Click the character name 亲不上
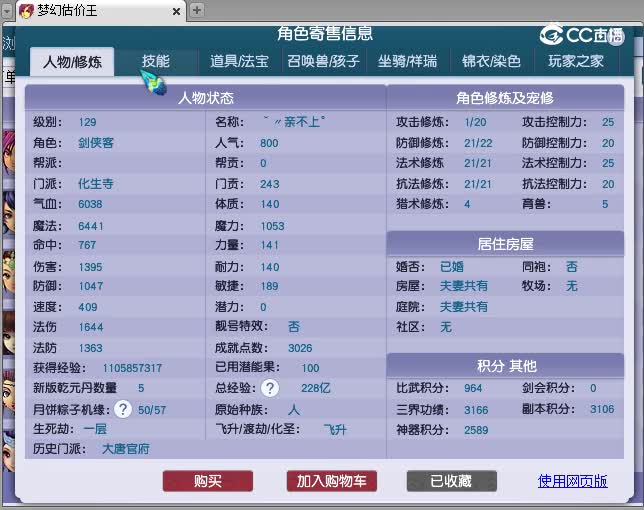 pos(294,122)
